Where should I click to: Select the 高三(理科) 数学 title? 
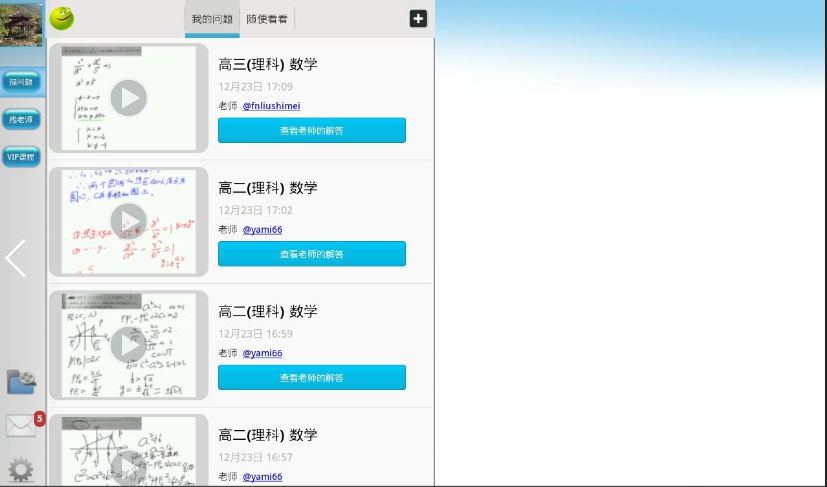[268, 64]
